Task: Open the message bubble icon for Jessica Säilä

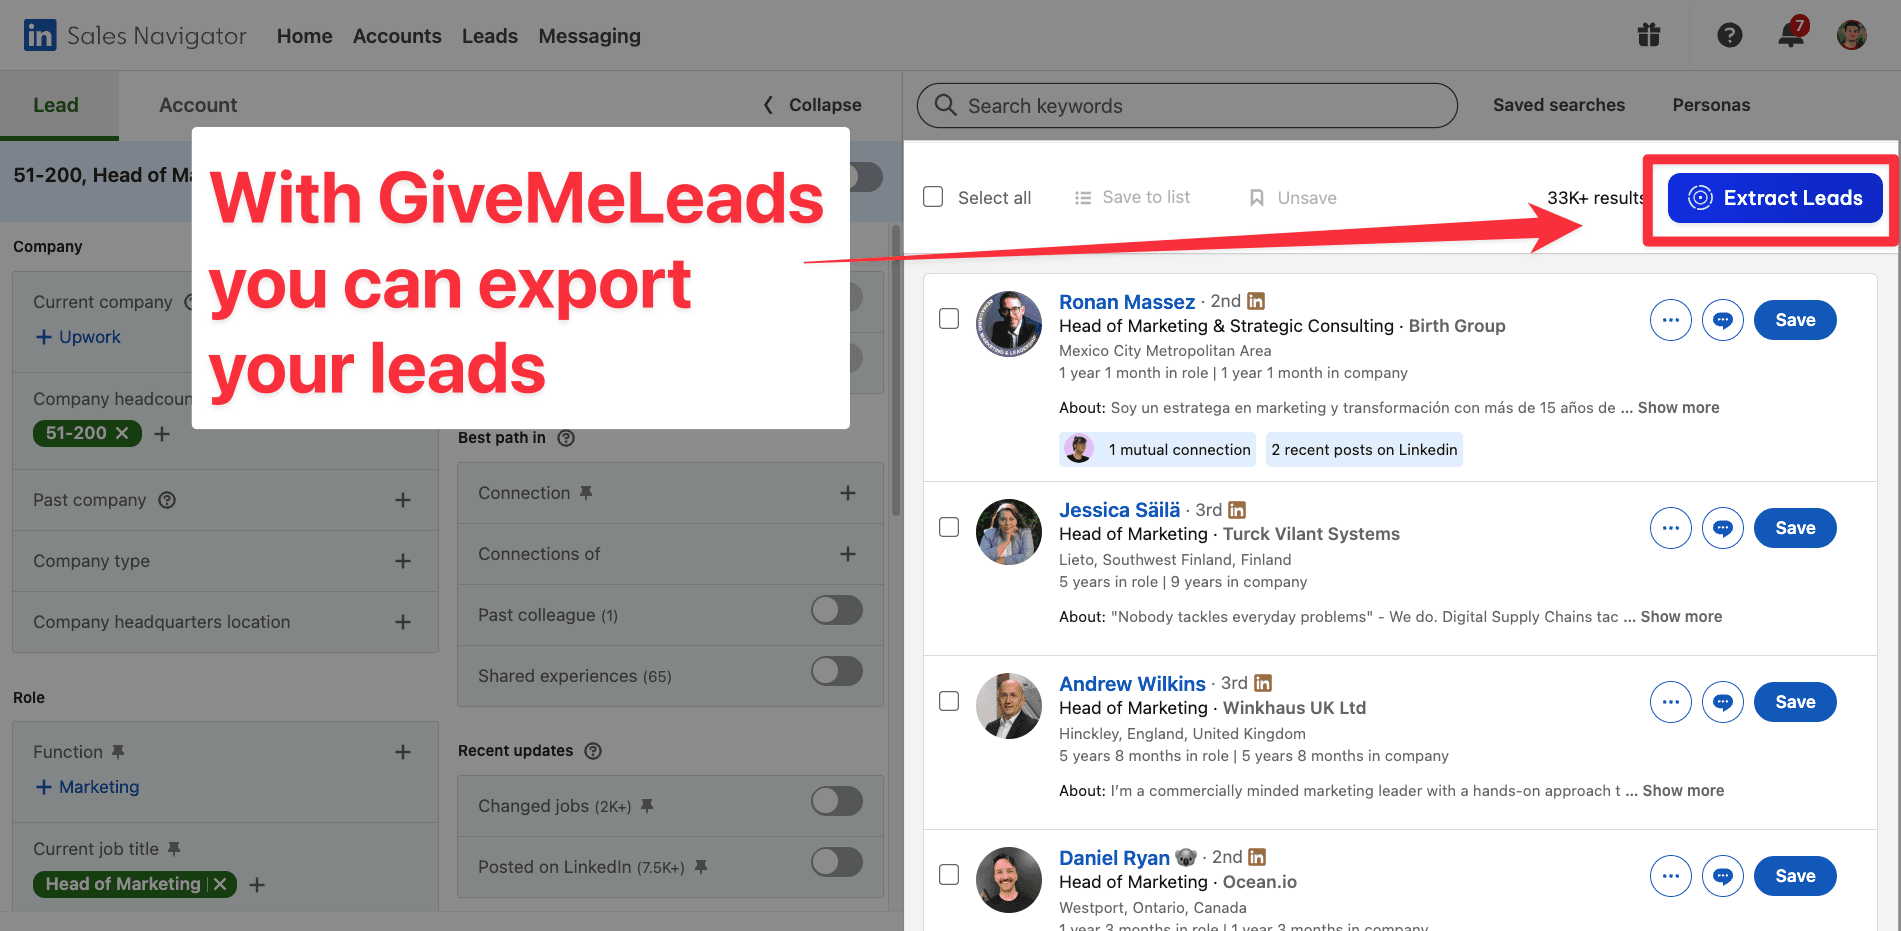Action: point(1722,527)
